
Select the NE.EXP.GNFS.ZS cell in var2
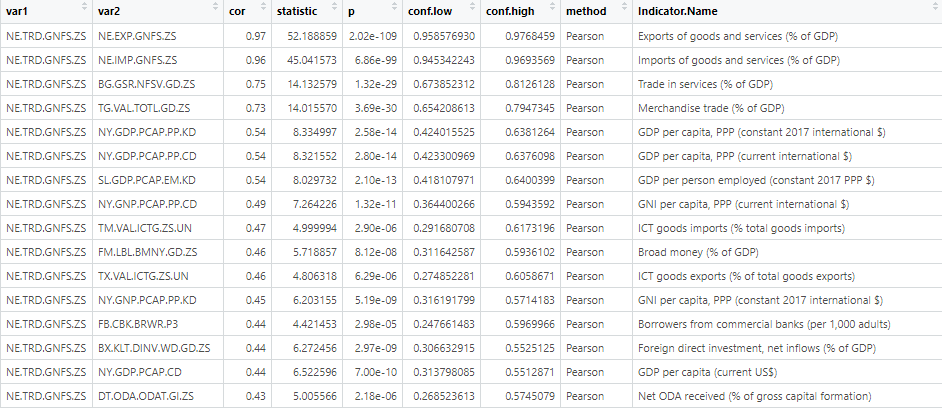(x=138, y=36)
